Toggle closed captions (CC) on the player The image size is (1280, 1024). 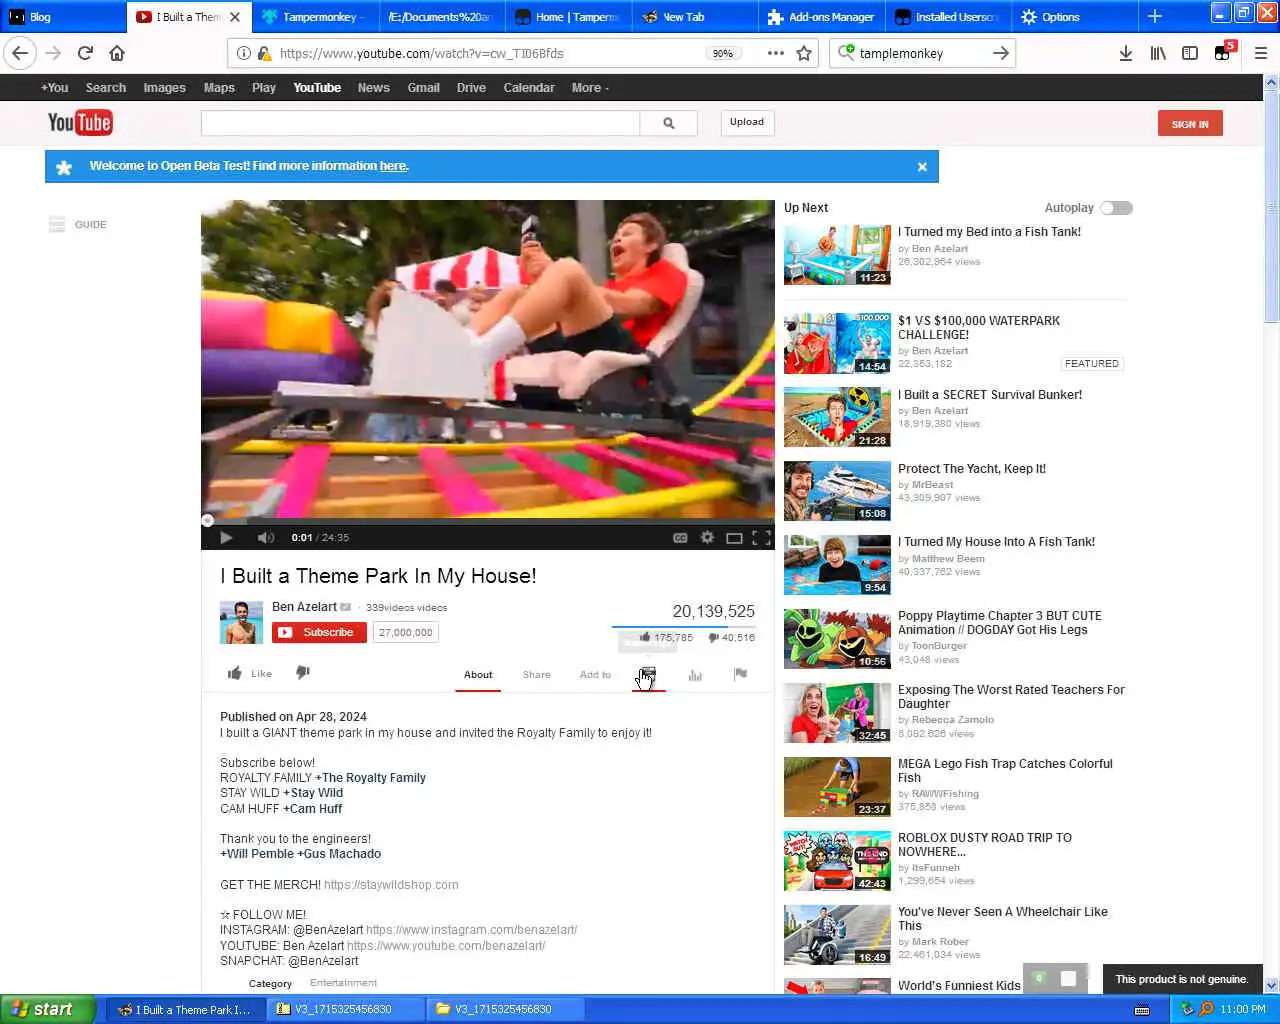click(x=680, y=538)
